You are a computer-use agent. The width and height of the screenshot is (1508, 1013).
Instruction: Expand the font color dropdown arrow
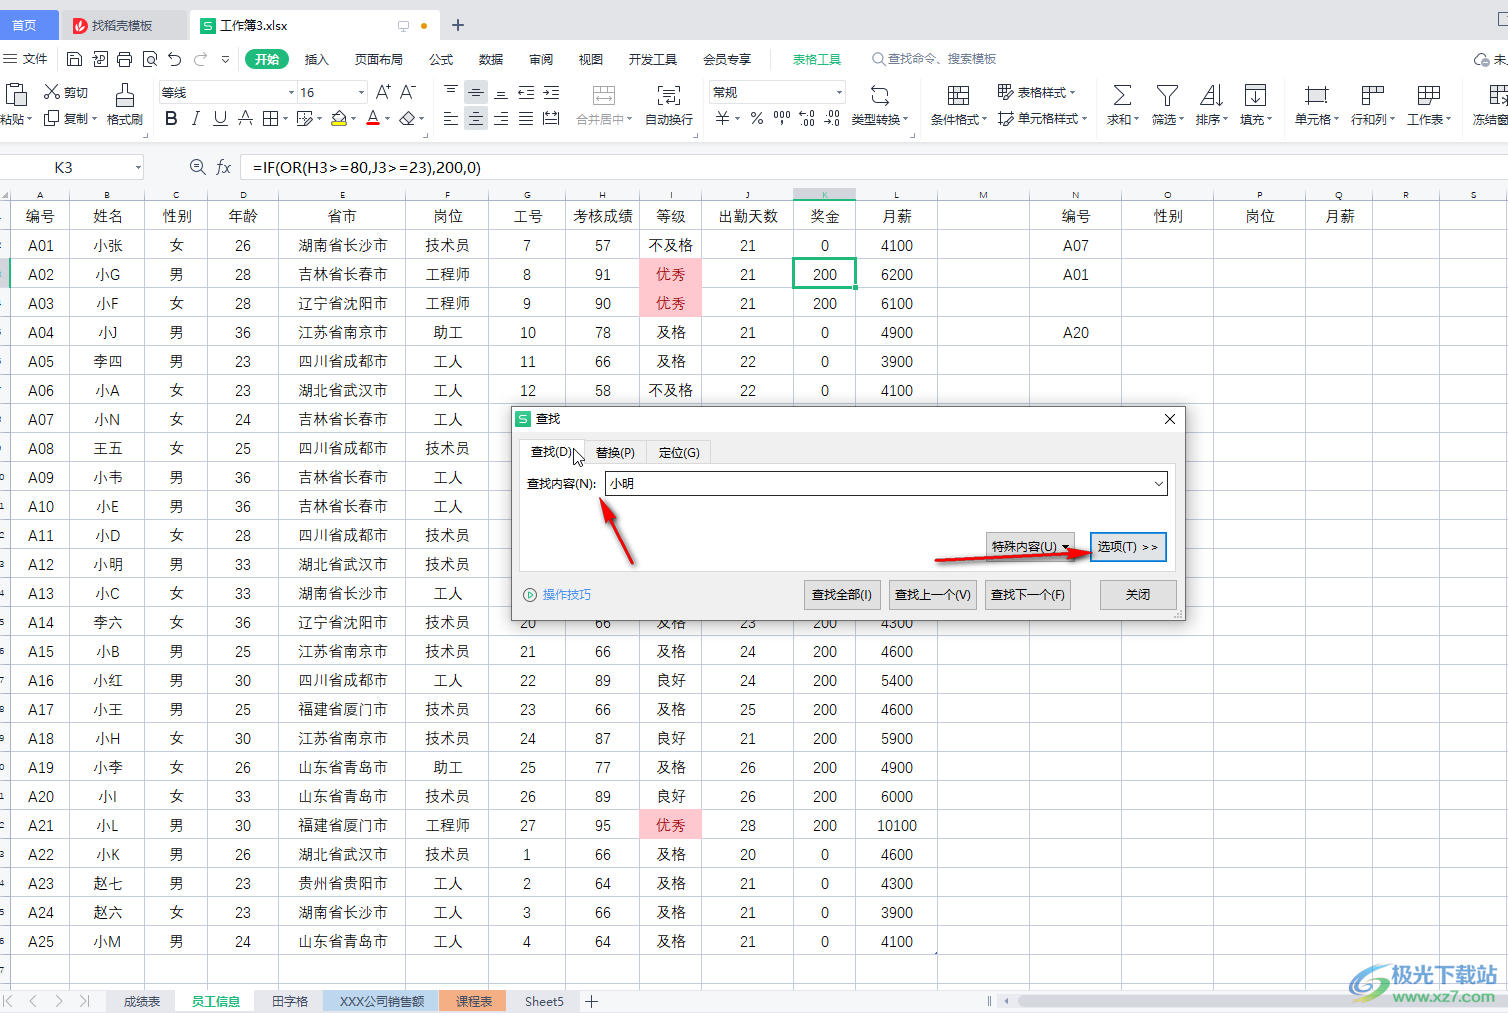[x=387, y=119]
